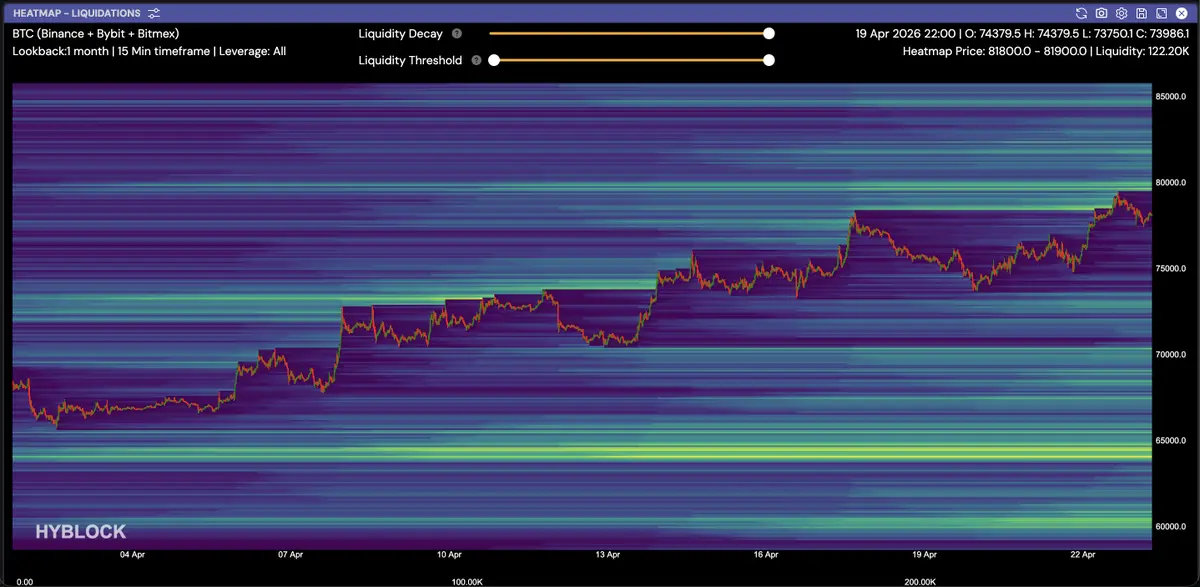The width and height of the screenshot is (1200, 587).
Task: Click the 22 Apr date axis label
Action: click(x=1083, y=554)
